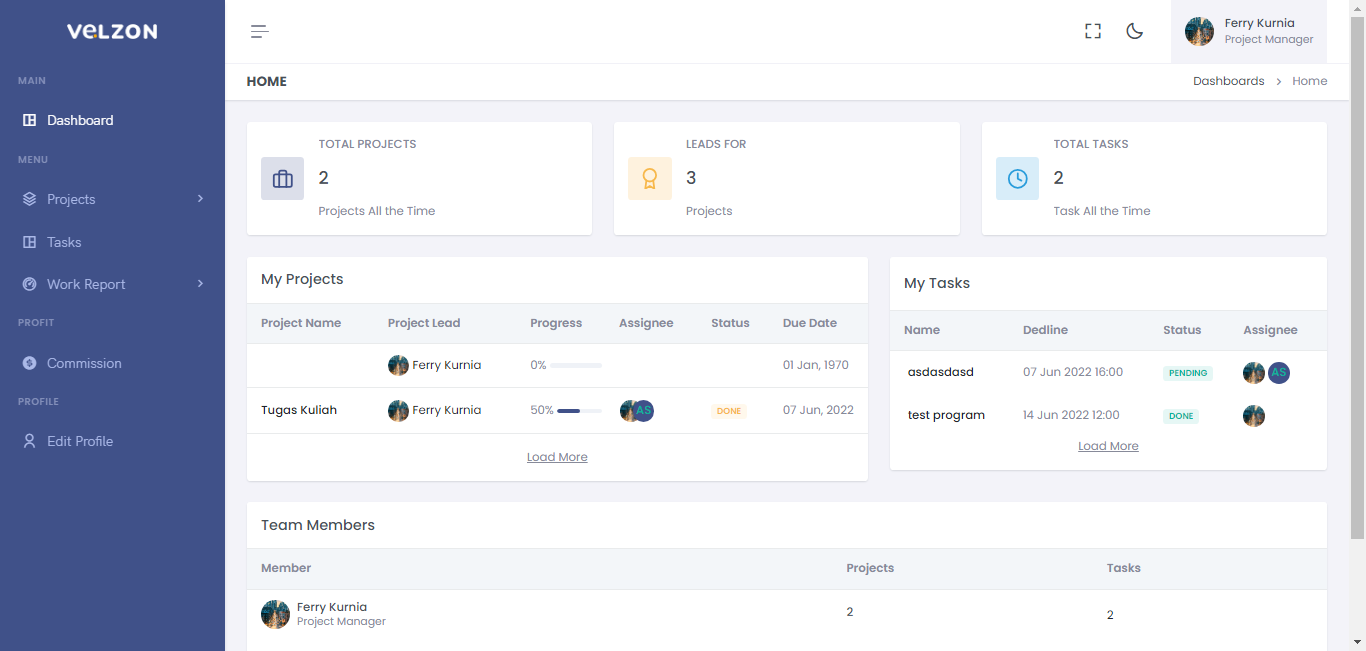This screenshot has width=1366, height=651.
Task: Toggle dark mode with moon icon
Action: (1135, 32)
